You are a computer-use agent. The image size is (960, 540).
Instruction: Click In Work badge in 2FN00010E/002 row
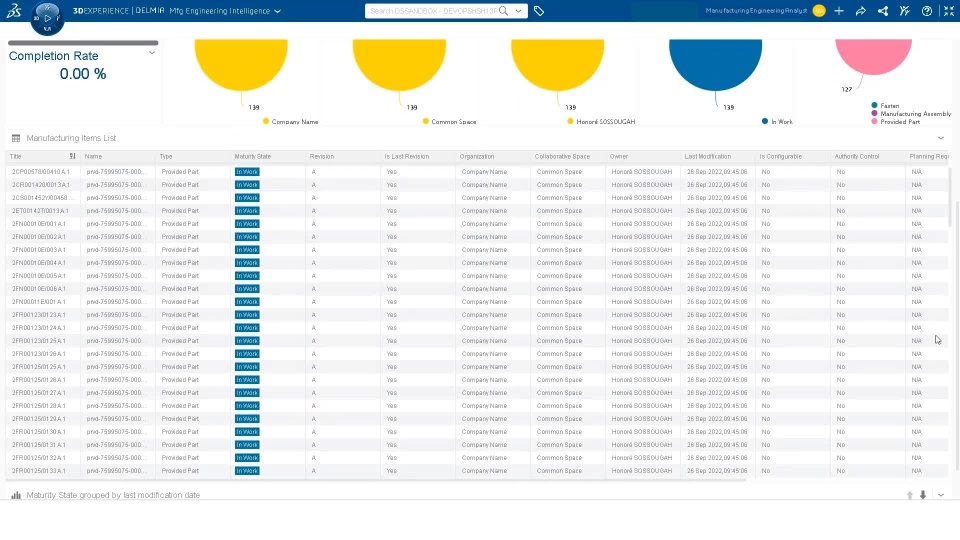click(x=247, y=237)
